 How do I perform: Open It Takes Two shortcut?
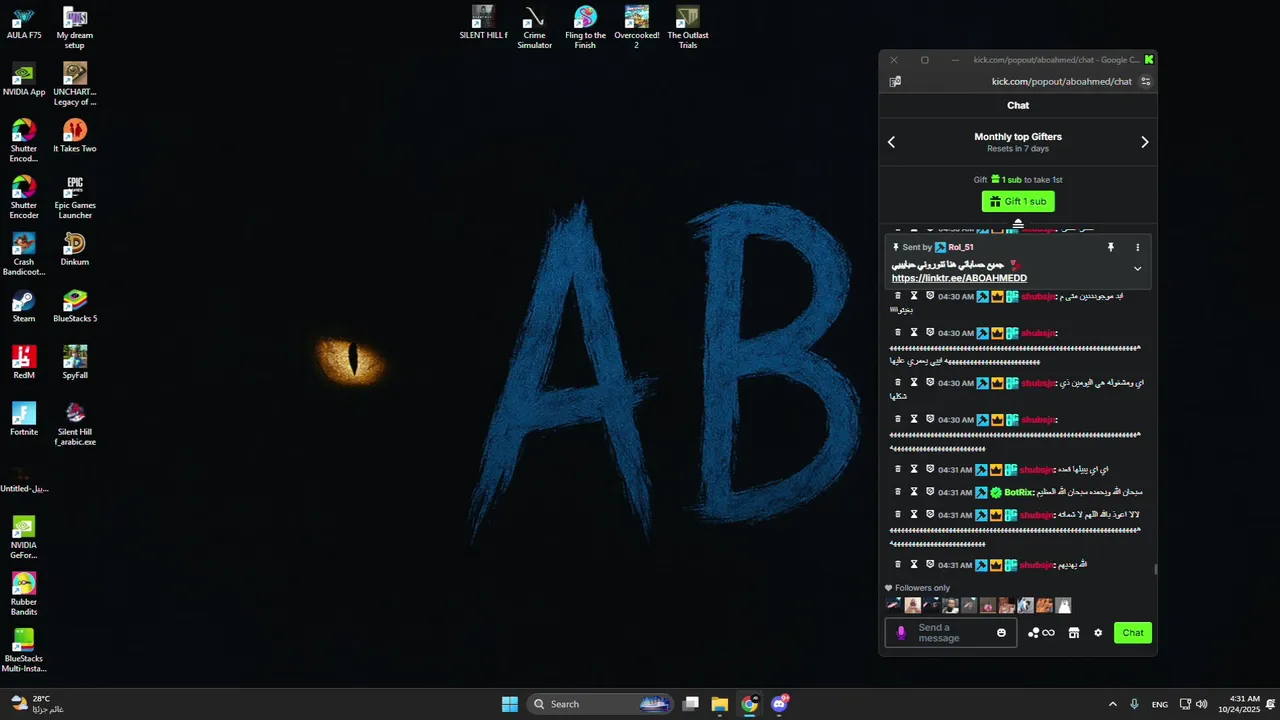click(75, 137)
